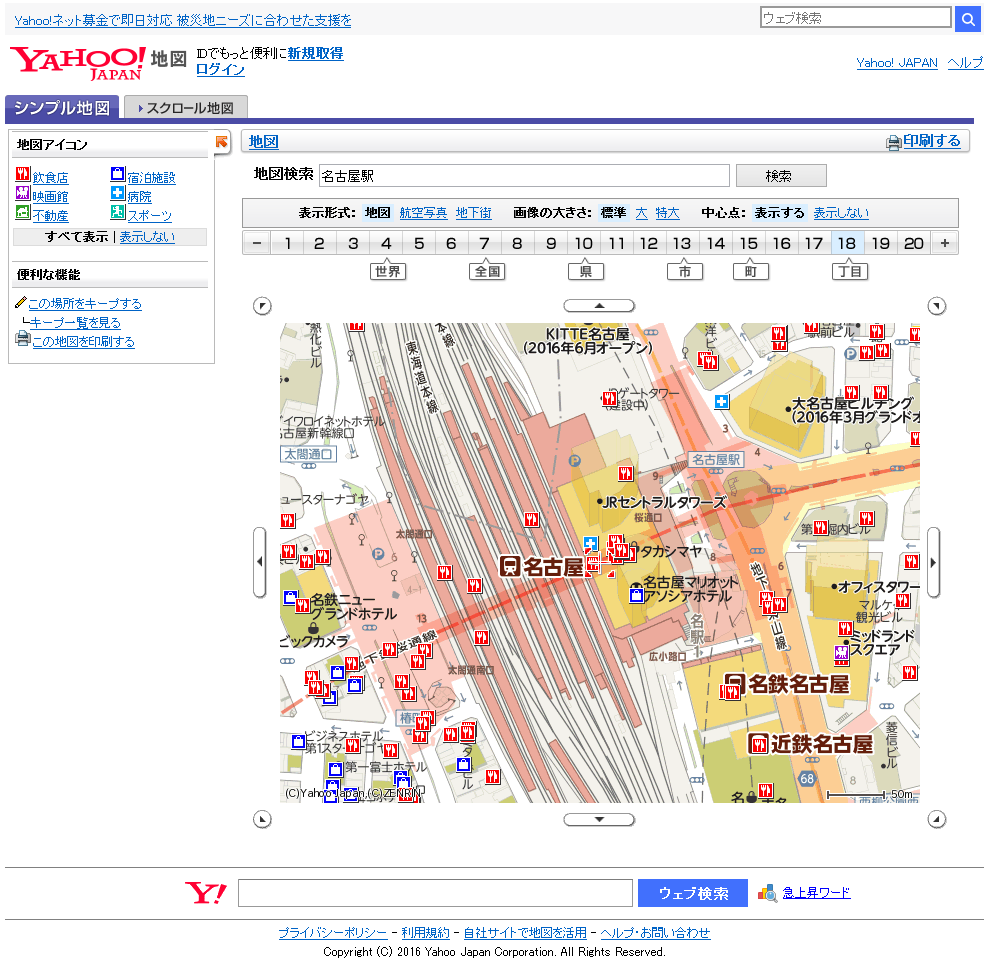Open キープ一覧を見る link

point(75,322)
